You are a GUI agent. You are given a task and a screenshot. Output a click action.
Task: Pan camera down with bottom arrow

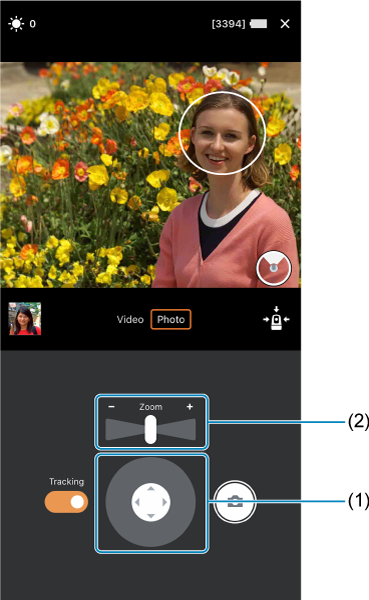(x=151, y=516)
